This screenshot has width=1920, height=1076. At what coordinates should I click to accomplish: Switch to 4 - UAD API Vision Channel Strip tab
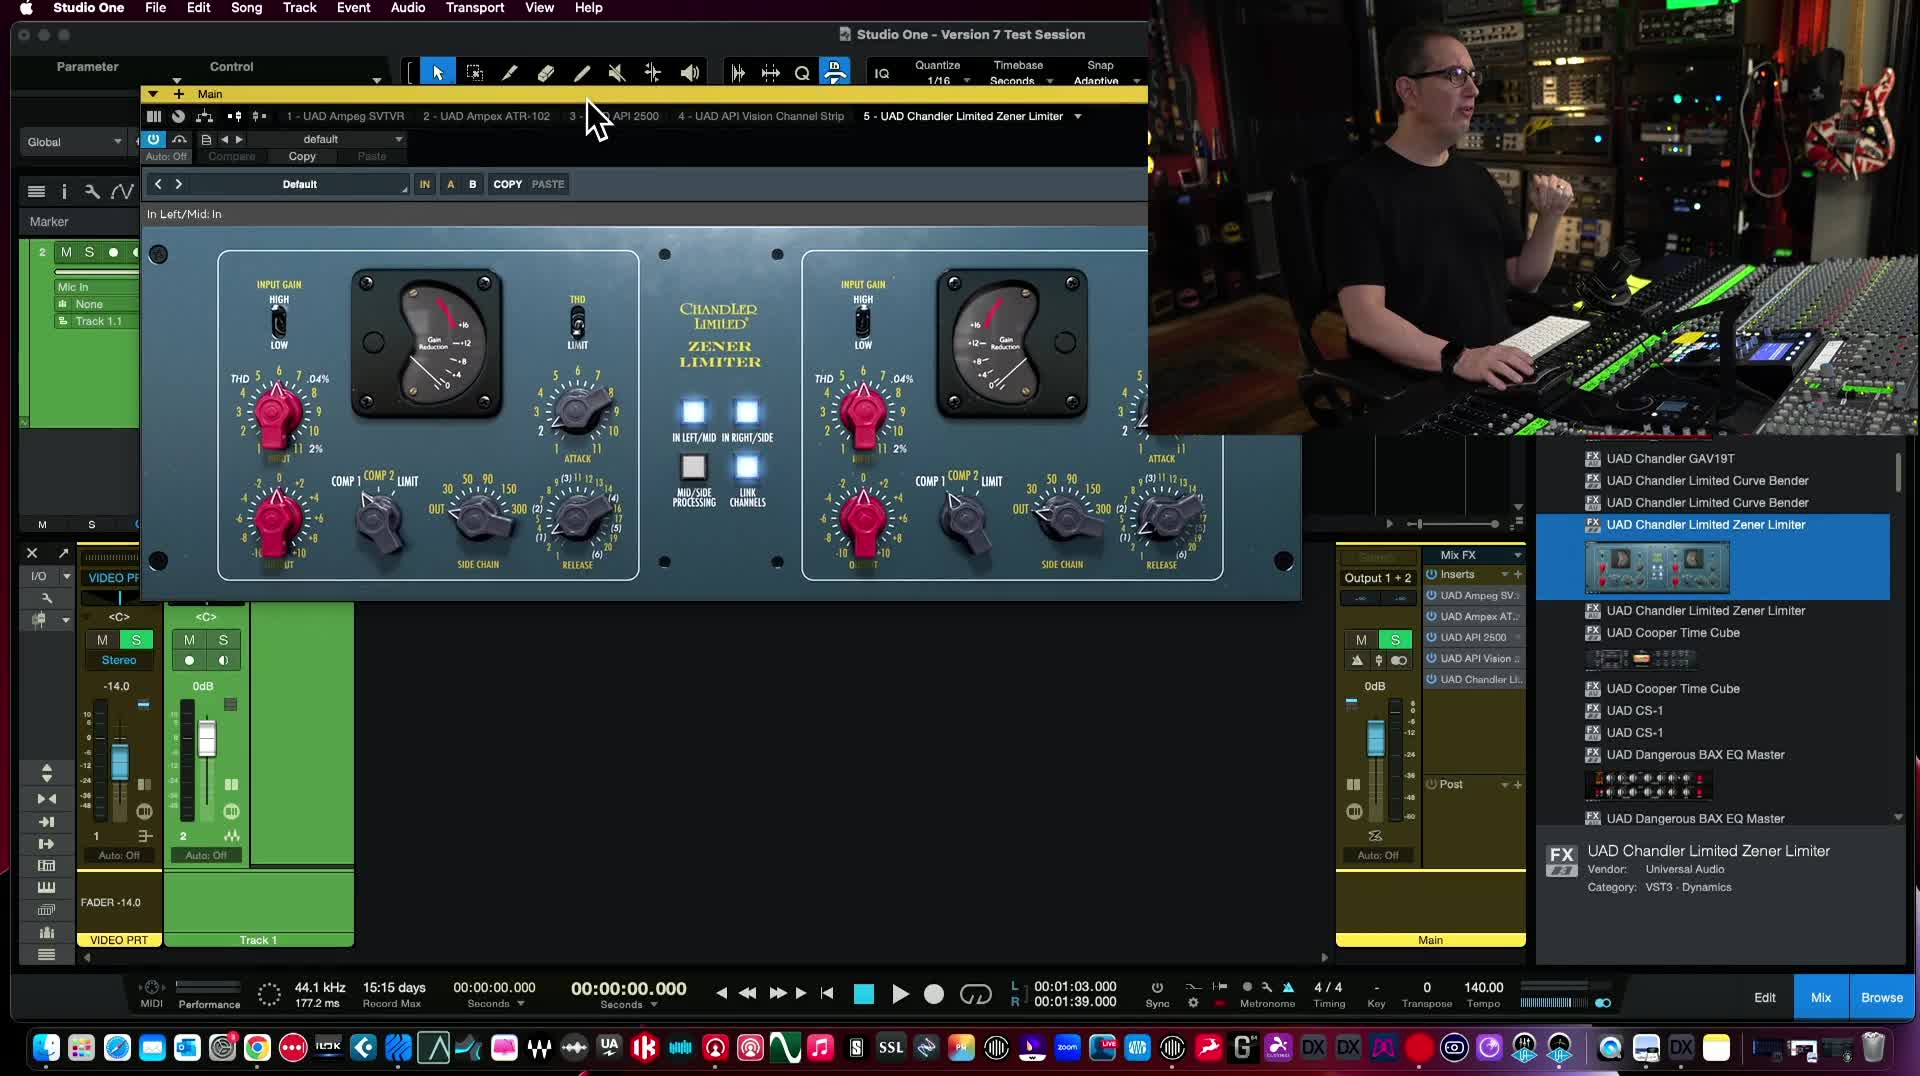click(x=761, y=116)
